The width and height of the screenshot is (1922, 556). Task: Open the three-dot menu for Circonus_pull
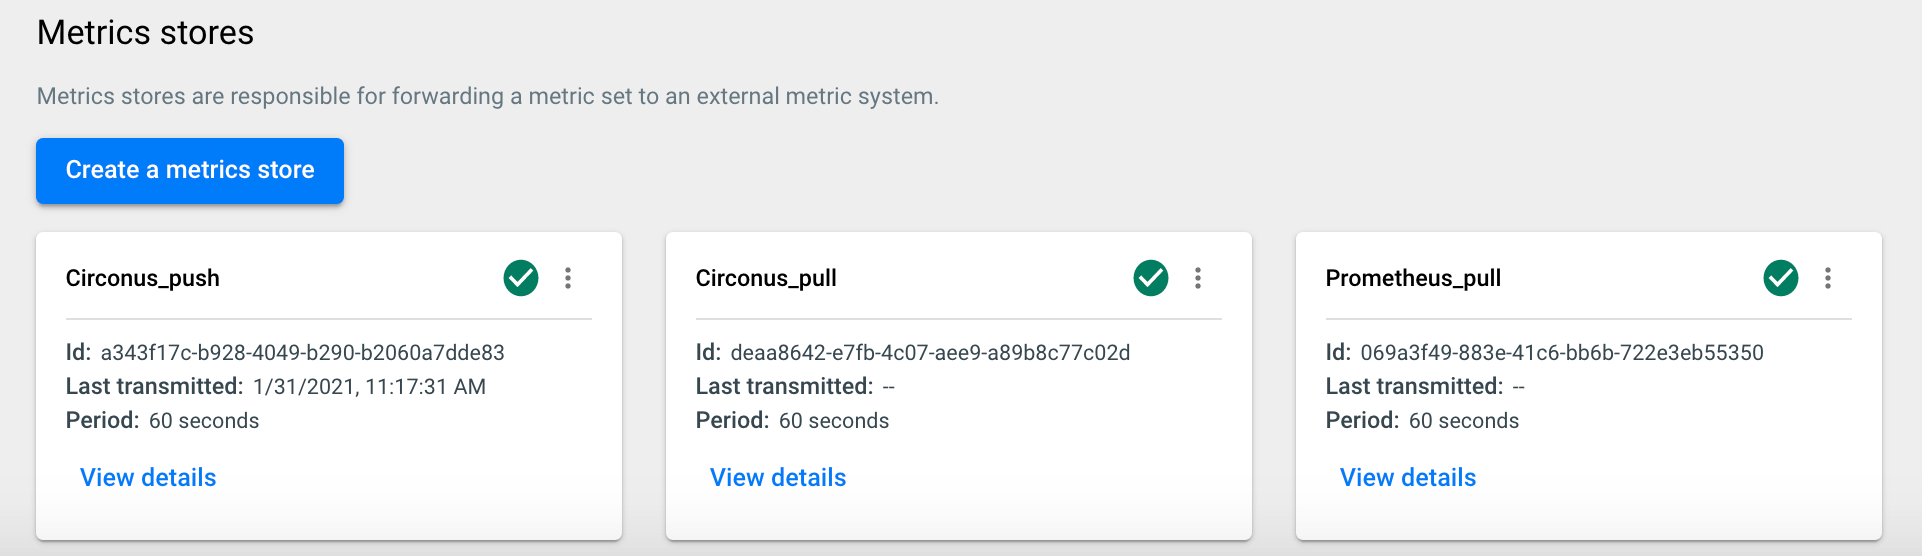click(1198, 278)
